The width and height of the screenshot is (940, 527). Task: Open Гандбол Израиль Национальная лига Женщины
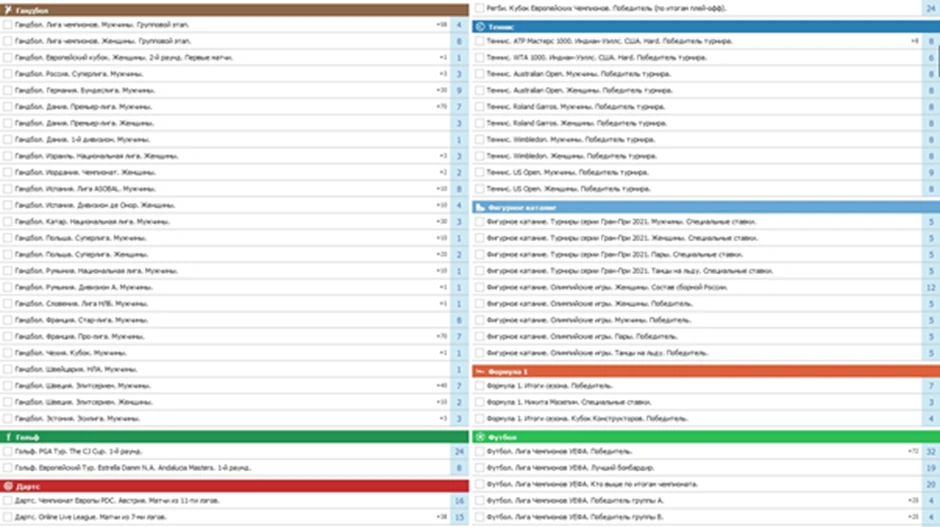pos(97,156)
